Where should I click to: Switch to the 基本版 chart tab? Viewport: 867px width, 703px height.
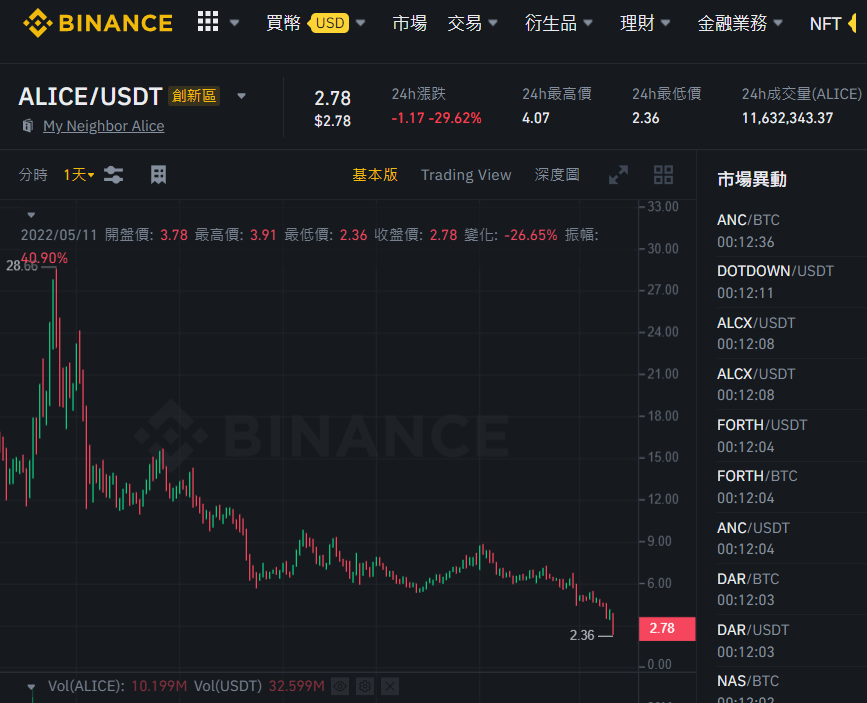[375, 175]
